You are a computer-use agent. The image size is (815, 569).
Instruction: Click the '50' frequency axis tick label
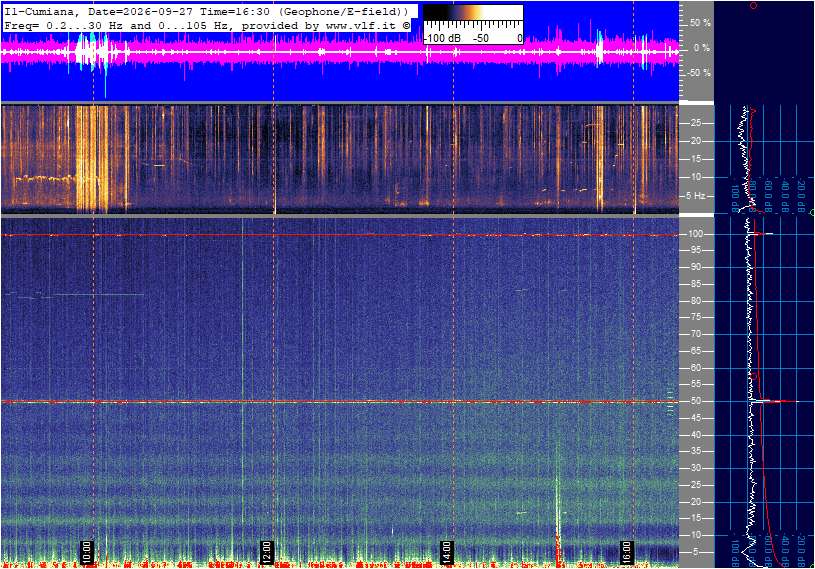pos(695,401)
